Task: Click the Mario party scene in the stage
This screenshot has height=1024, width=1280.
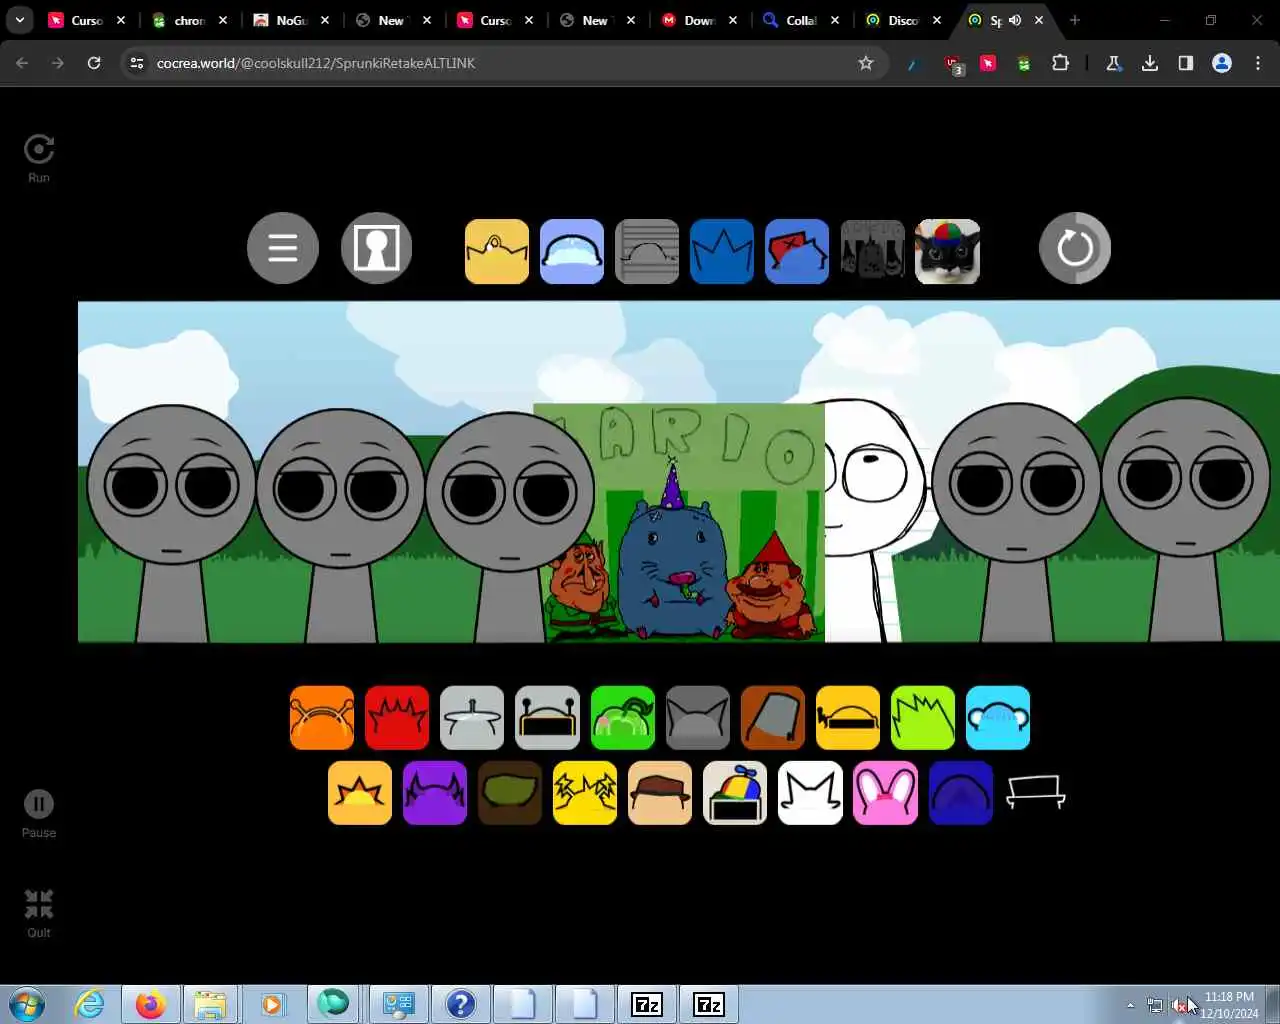Action: coord(679,522)
